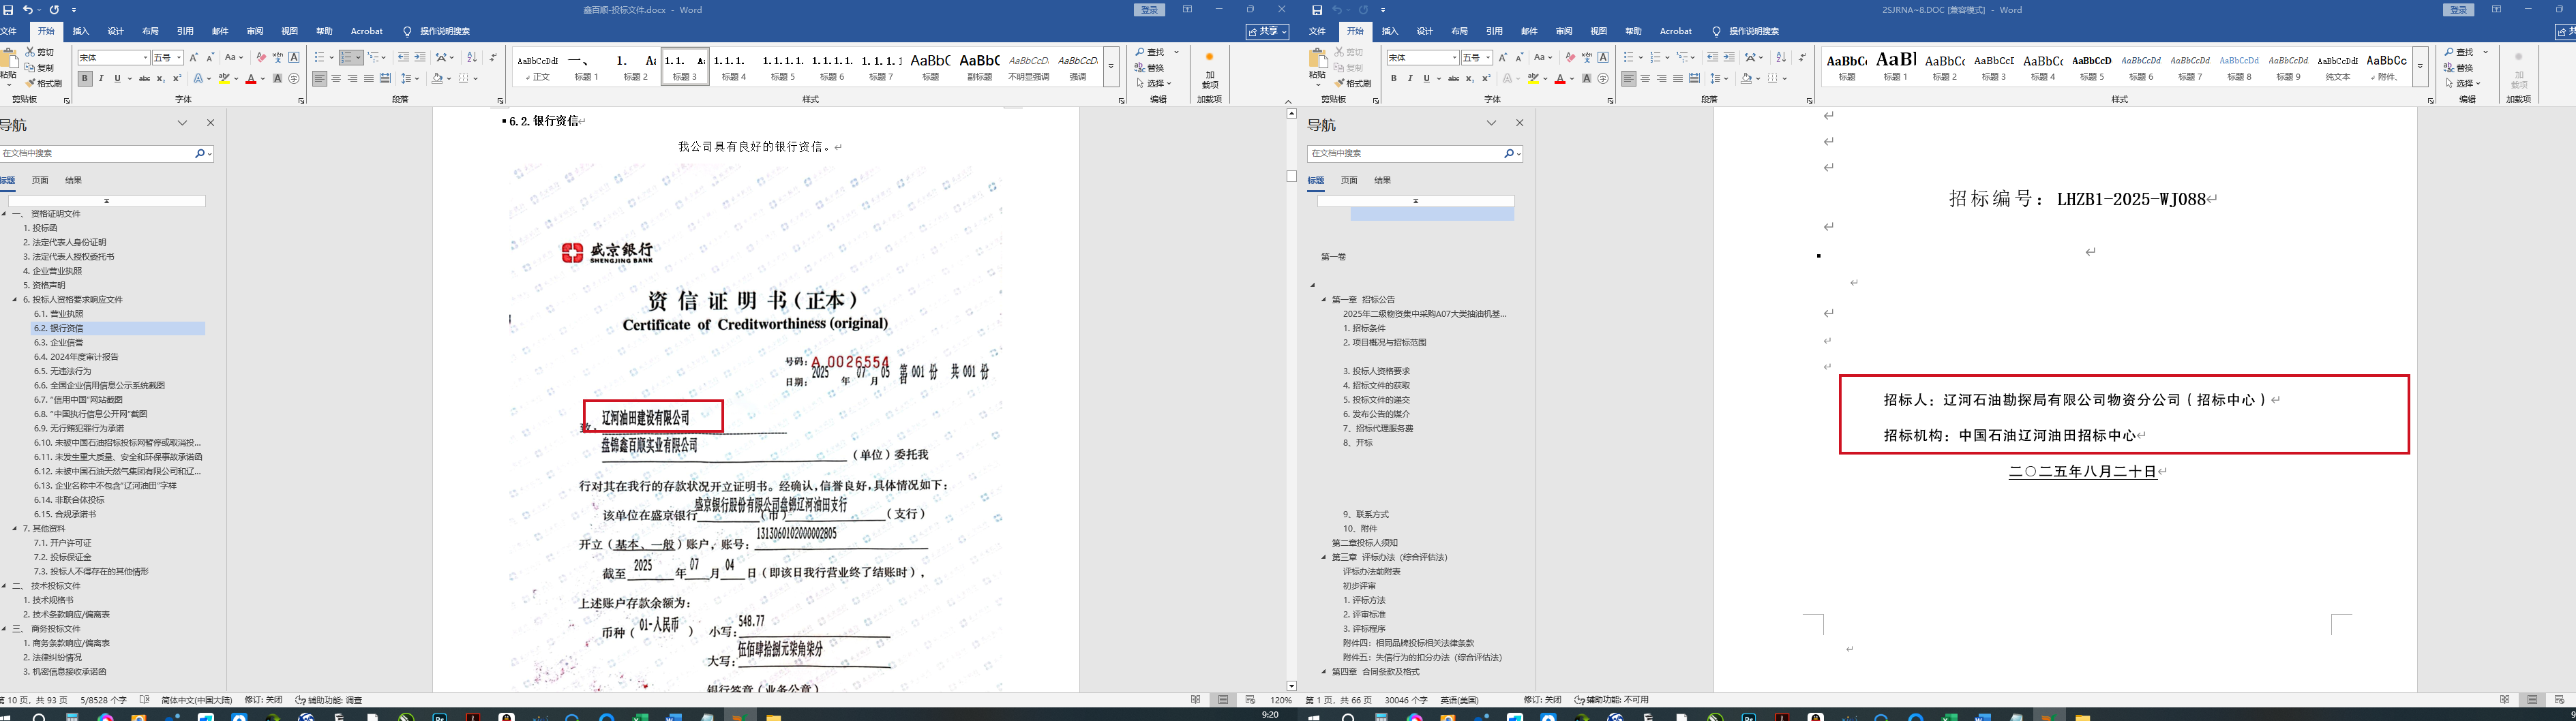2576x721 pixels.
Task: Save the 2SJRNA~8.DOC document in right window
Action: click(x=1317, y=10)
